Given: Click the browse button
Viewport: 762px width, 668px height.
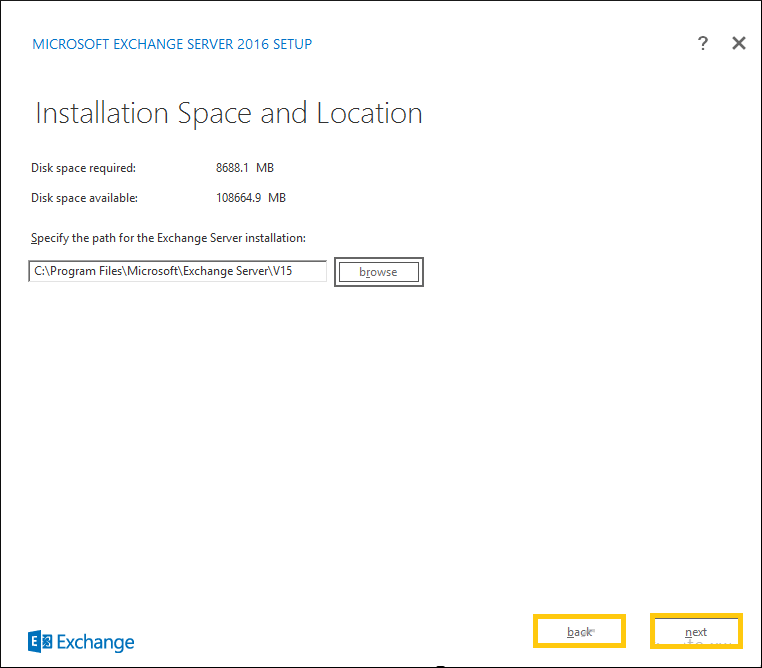Looking at the screenshot, I should (x=379, y=272).
